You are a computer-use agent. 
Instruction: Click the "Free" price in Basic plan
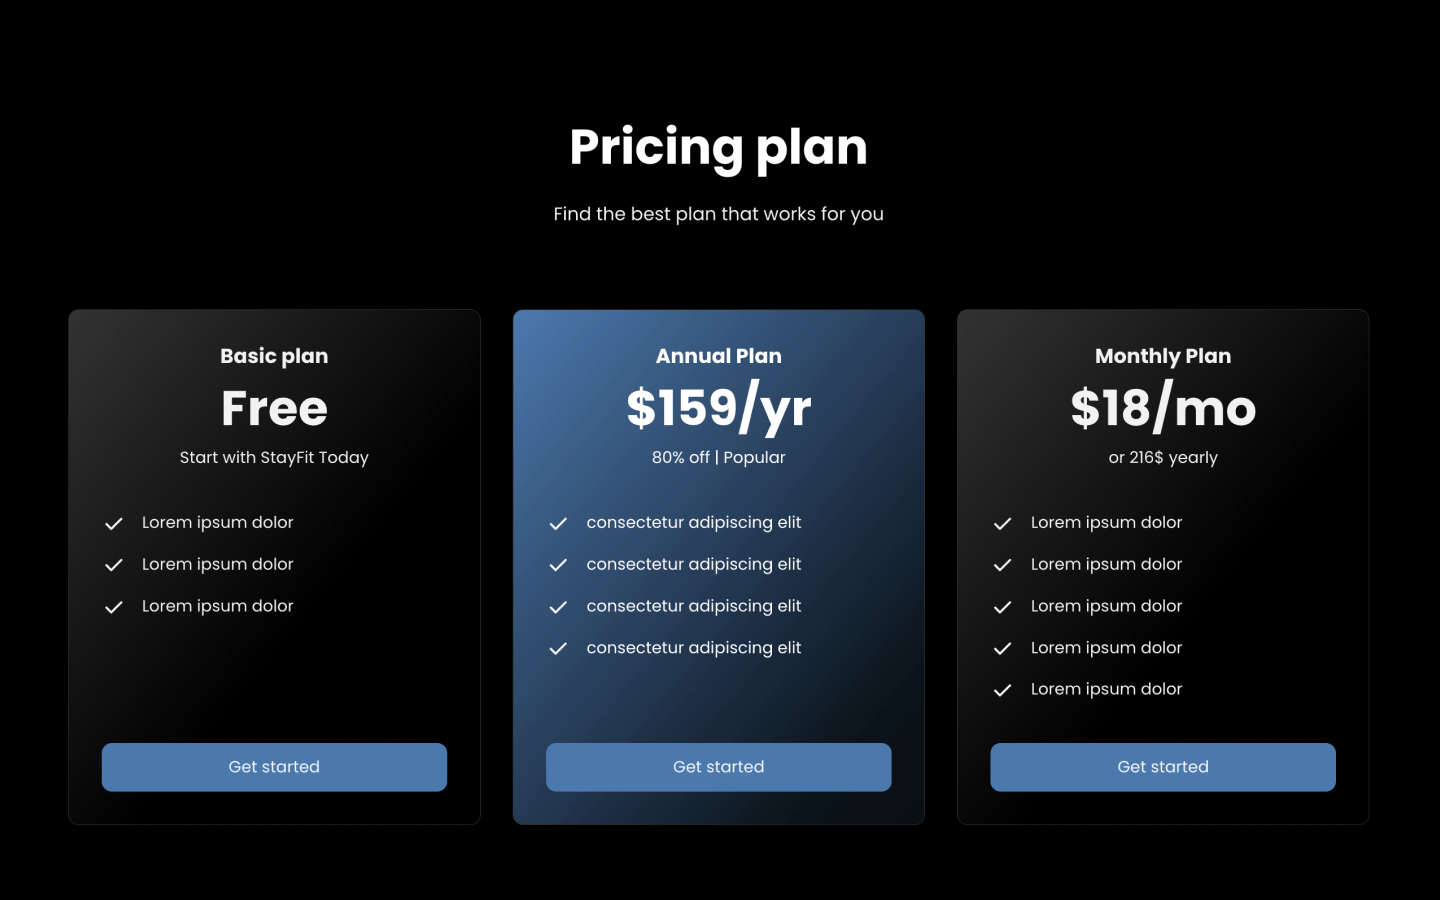click(x=274, y=408)
